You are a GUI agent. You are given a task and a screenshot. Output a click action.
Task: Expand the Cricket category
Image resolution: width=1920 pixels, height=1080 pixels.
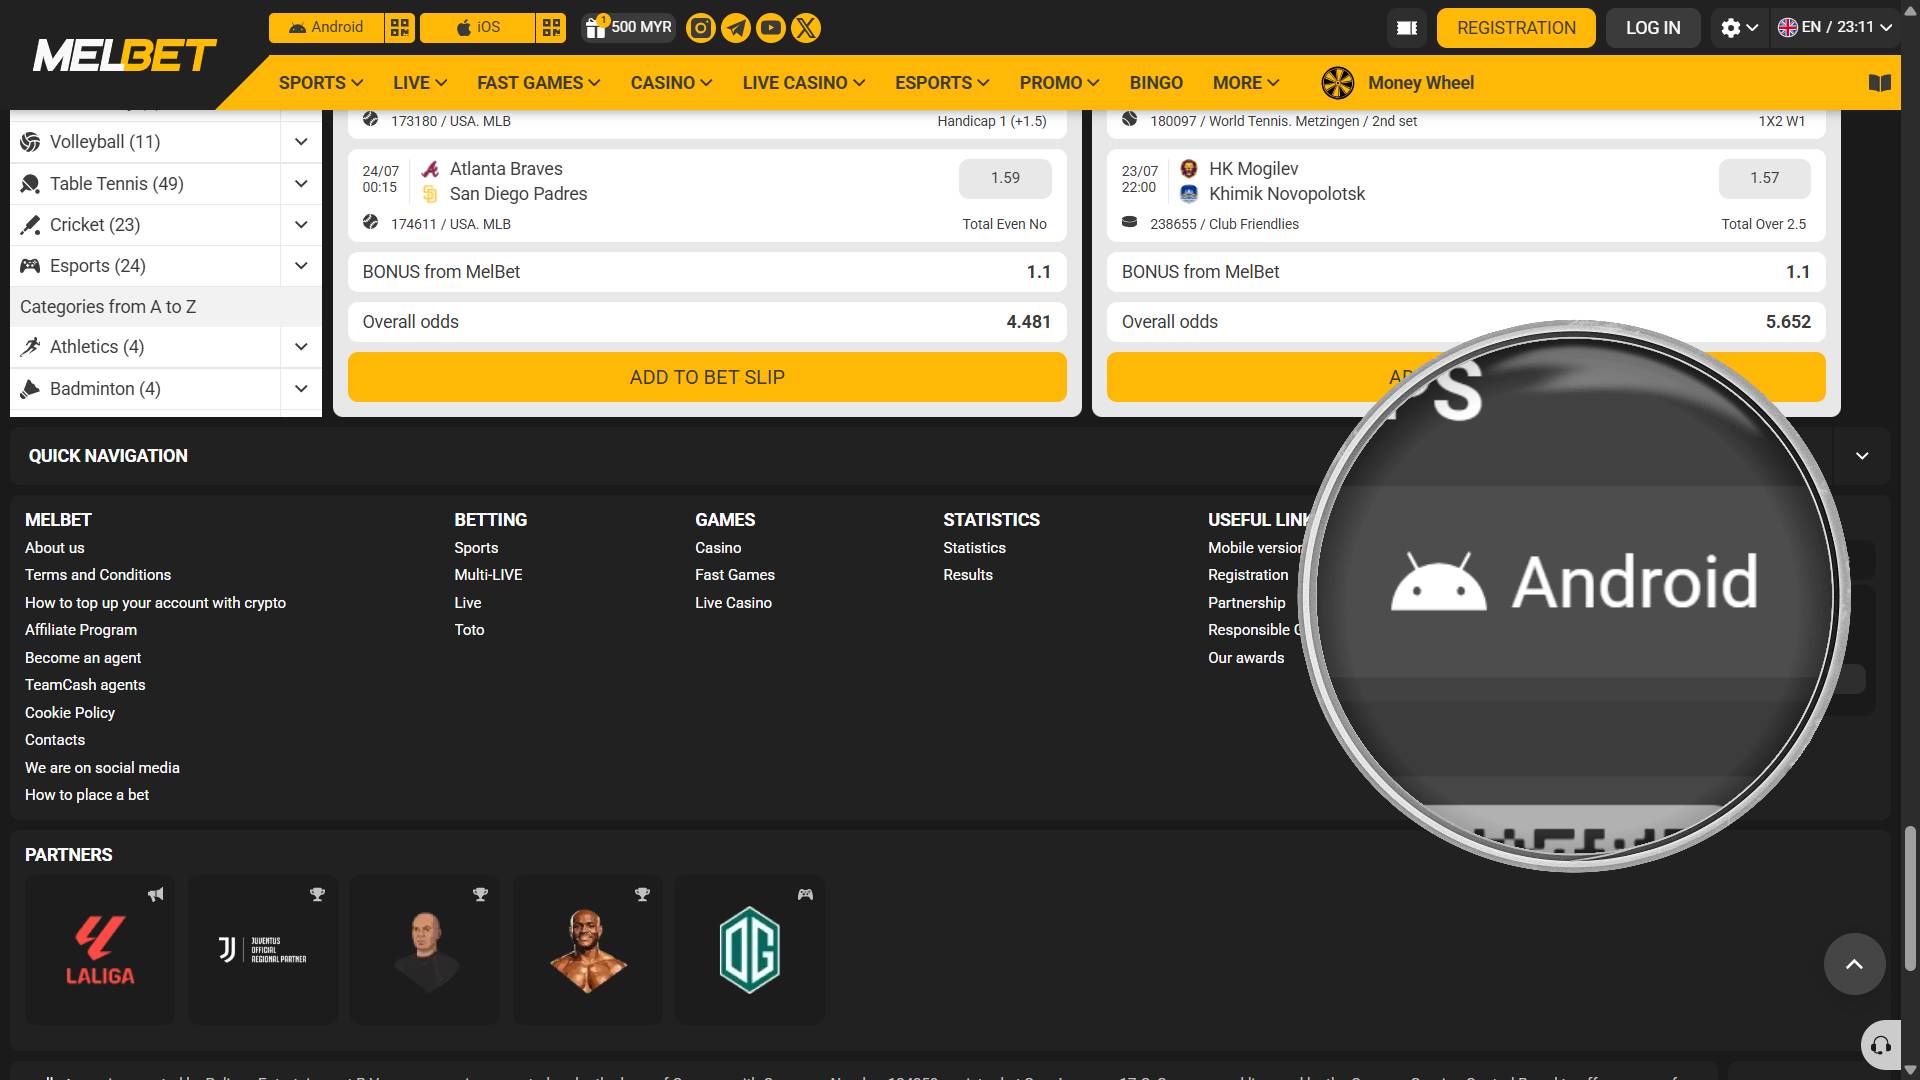pyautogui.click(x=301, y=225)
